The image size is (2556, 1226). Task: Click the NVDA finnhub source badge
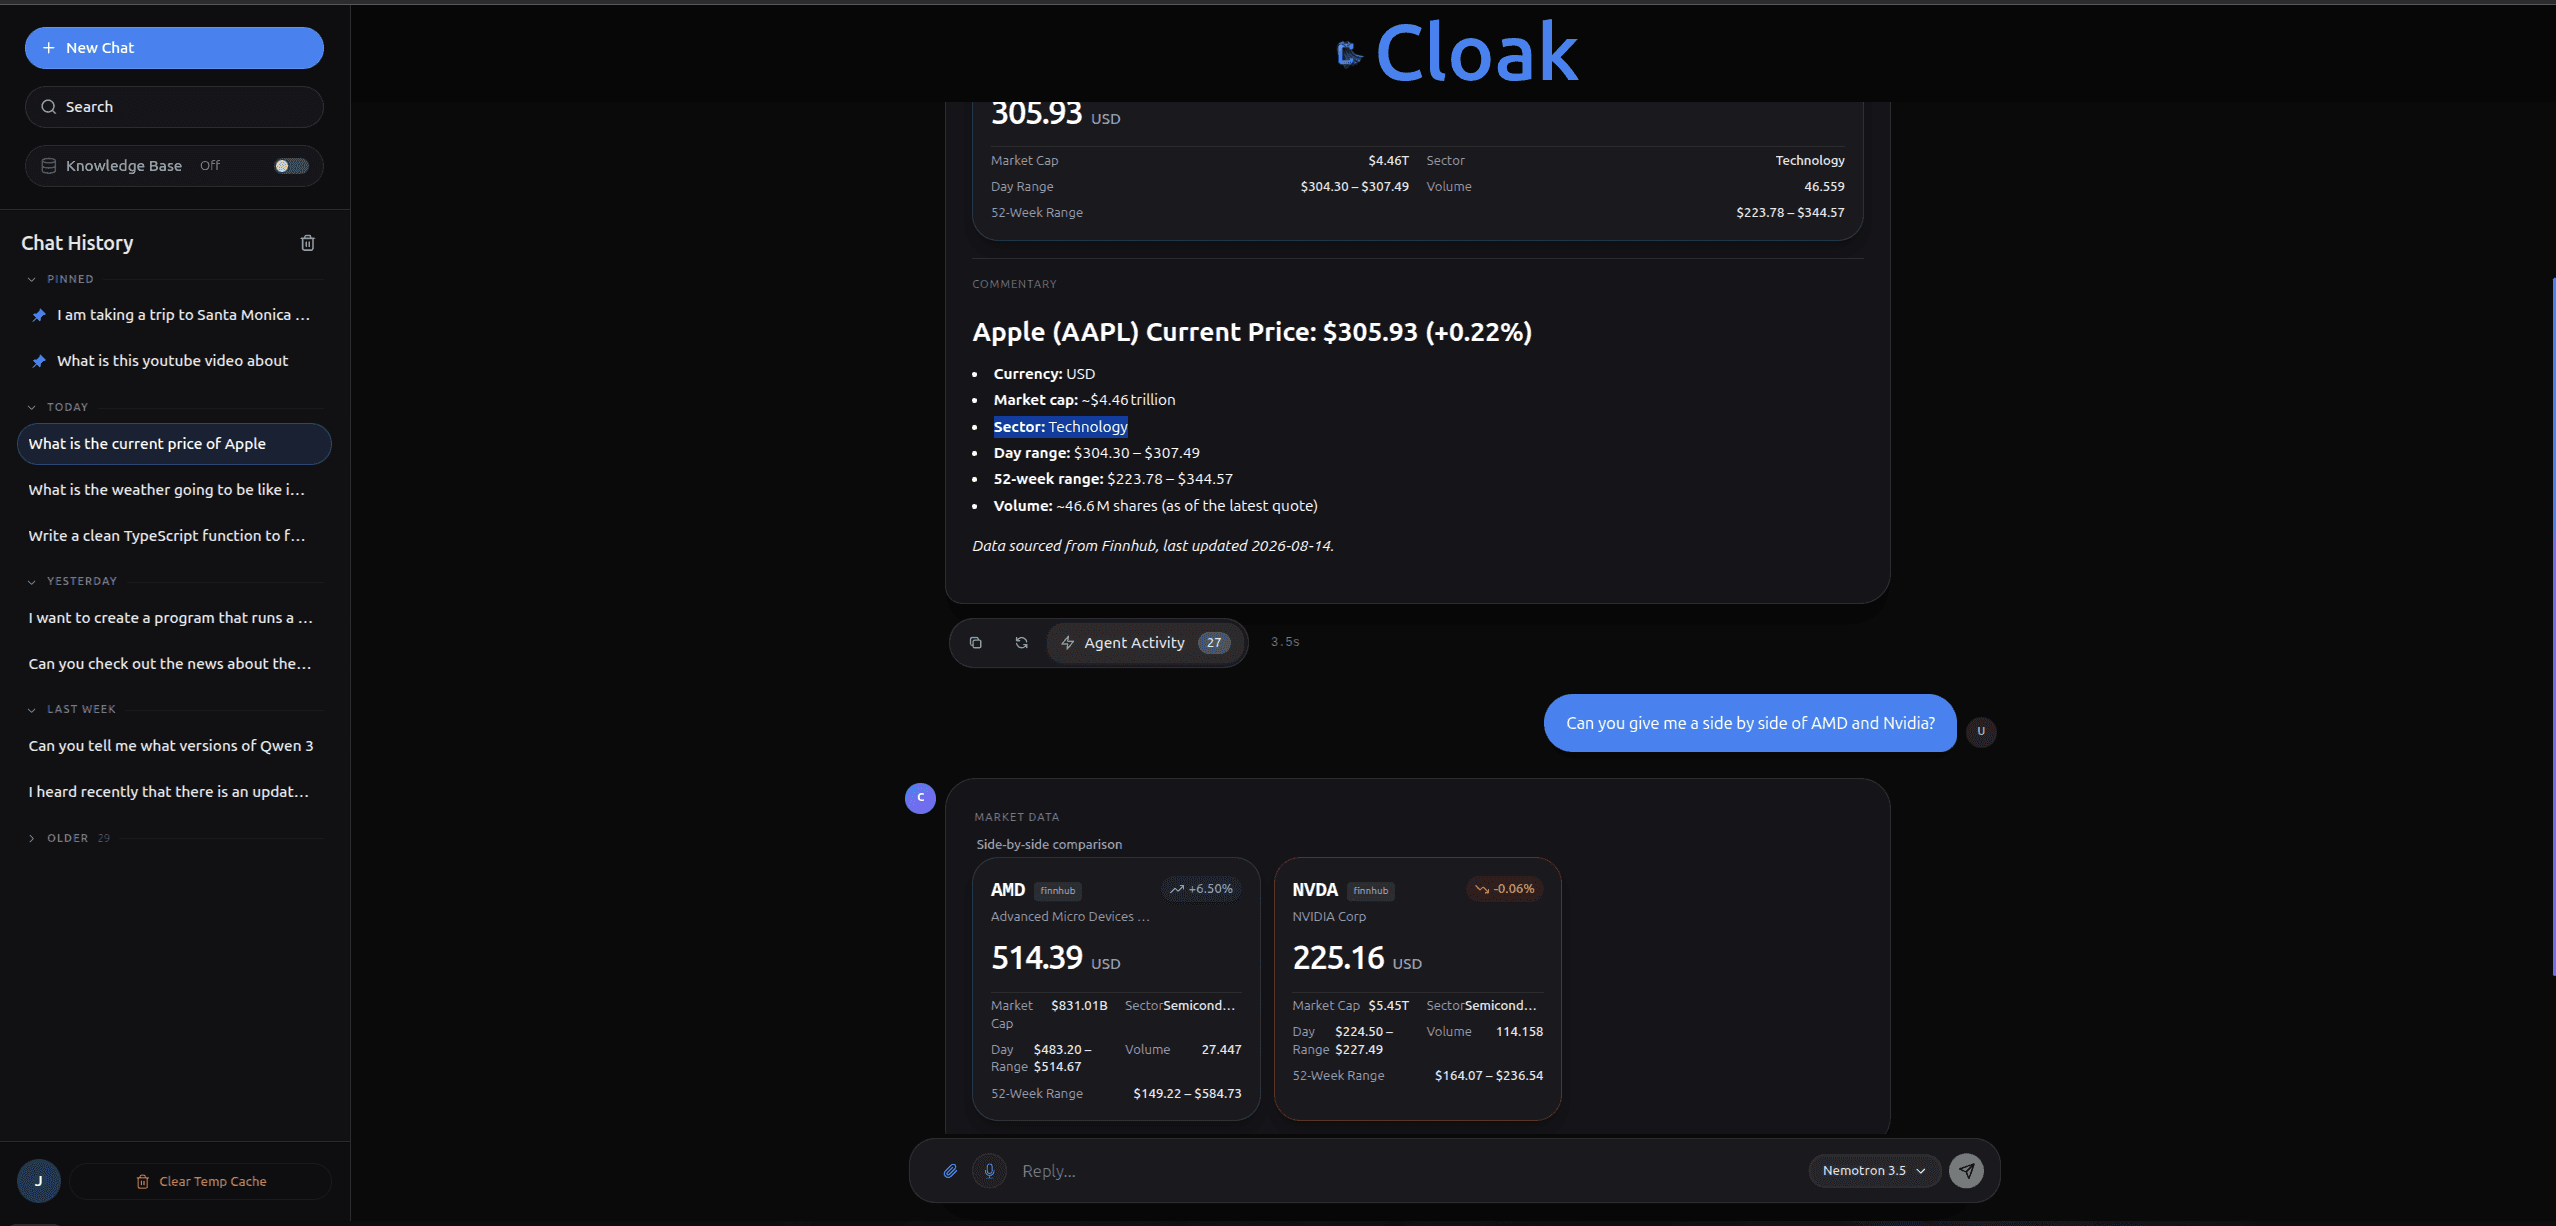click(1371, 891)
